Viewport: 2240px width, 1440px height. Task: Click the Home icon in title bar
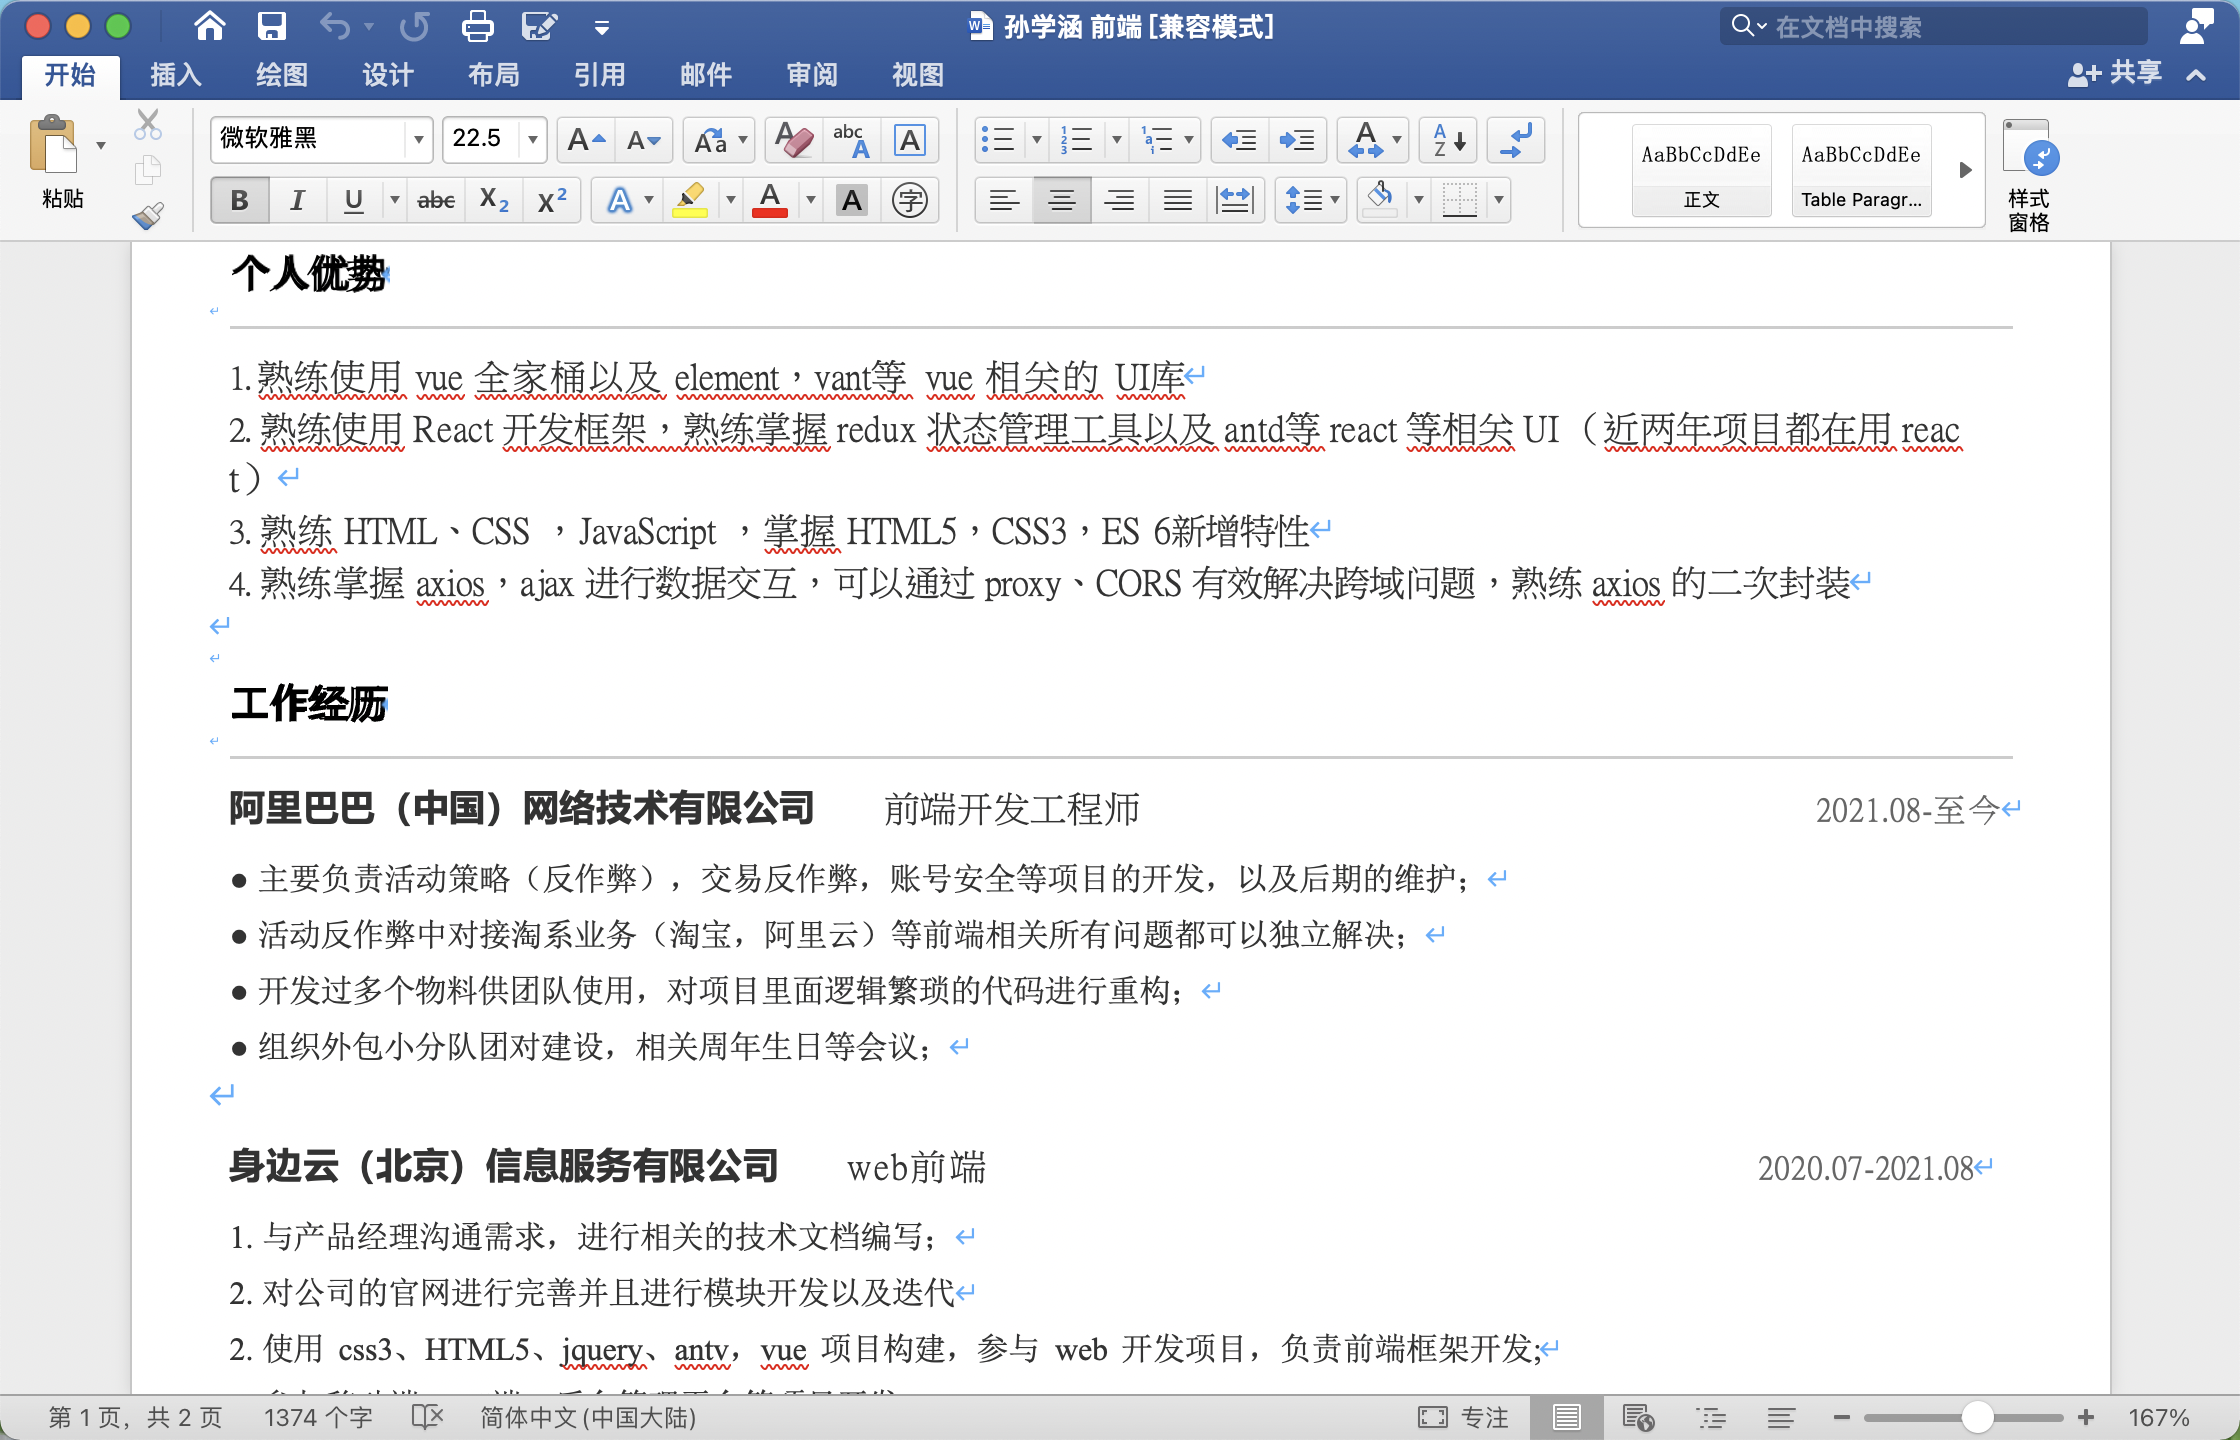tap(209, 26)
